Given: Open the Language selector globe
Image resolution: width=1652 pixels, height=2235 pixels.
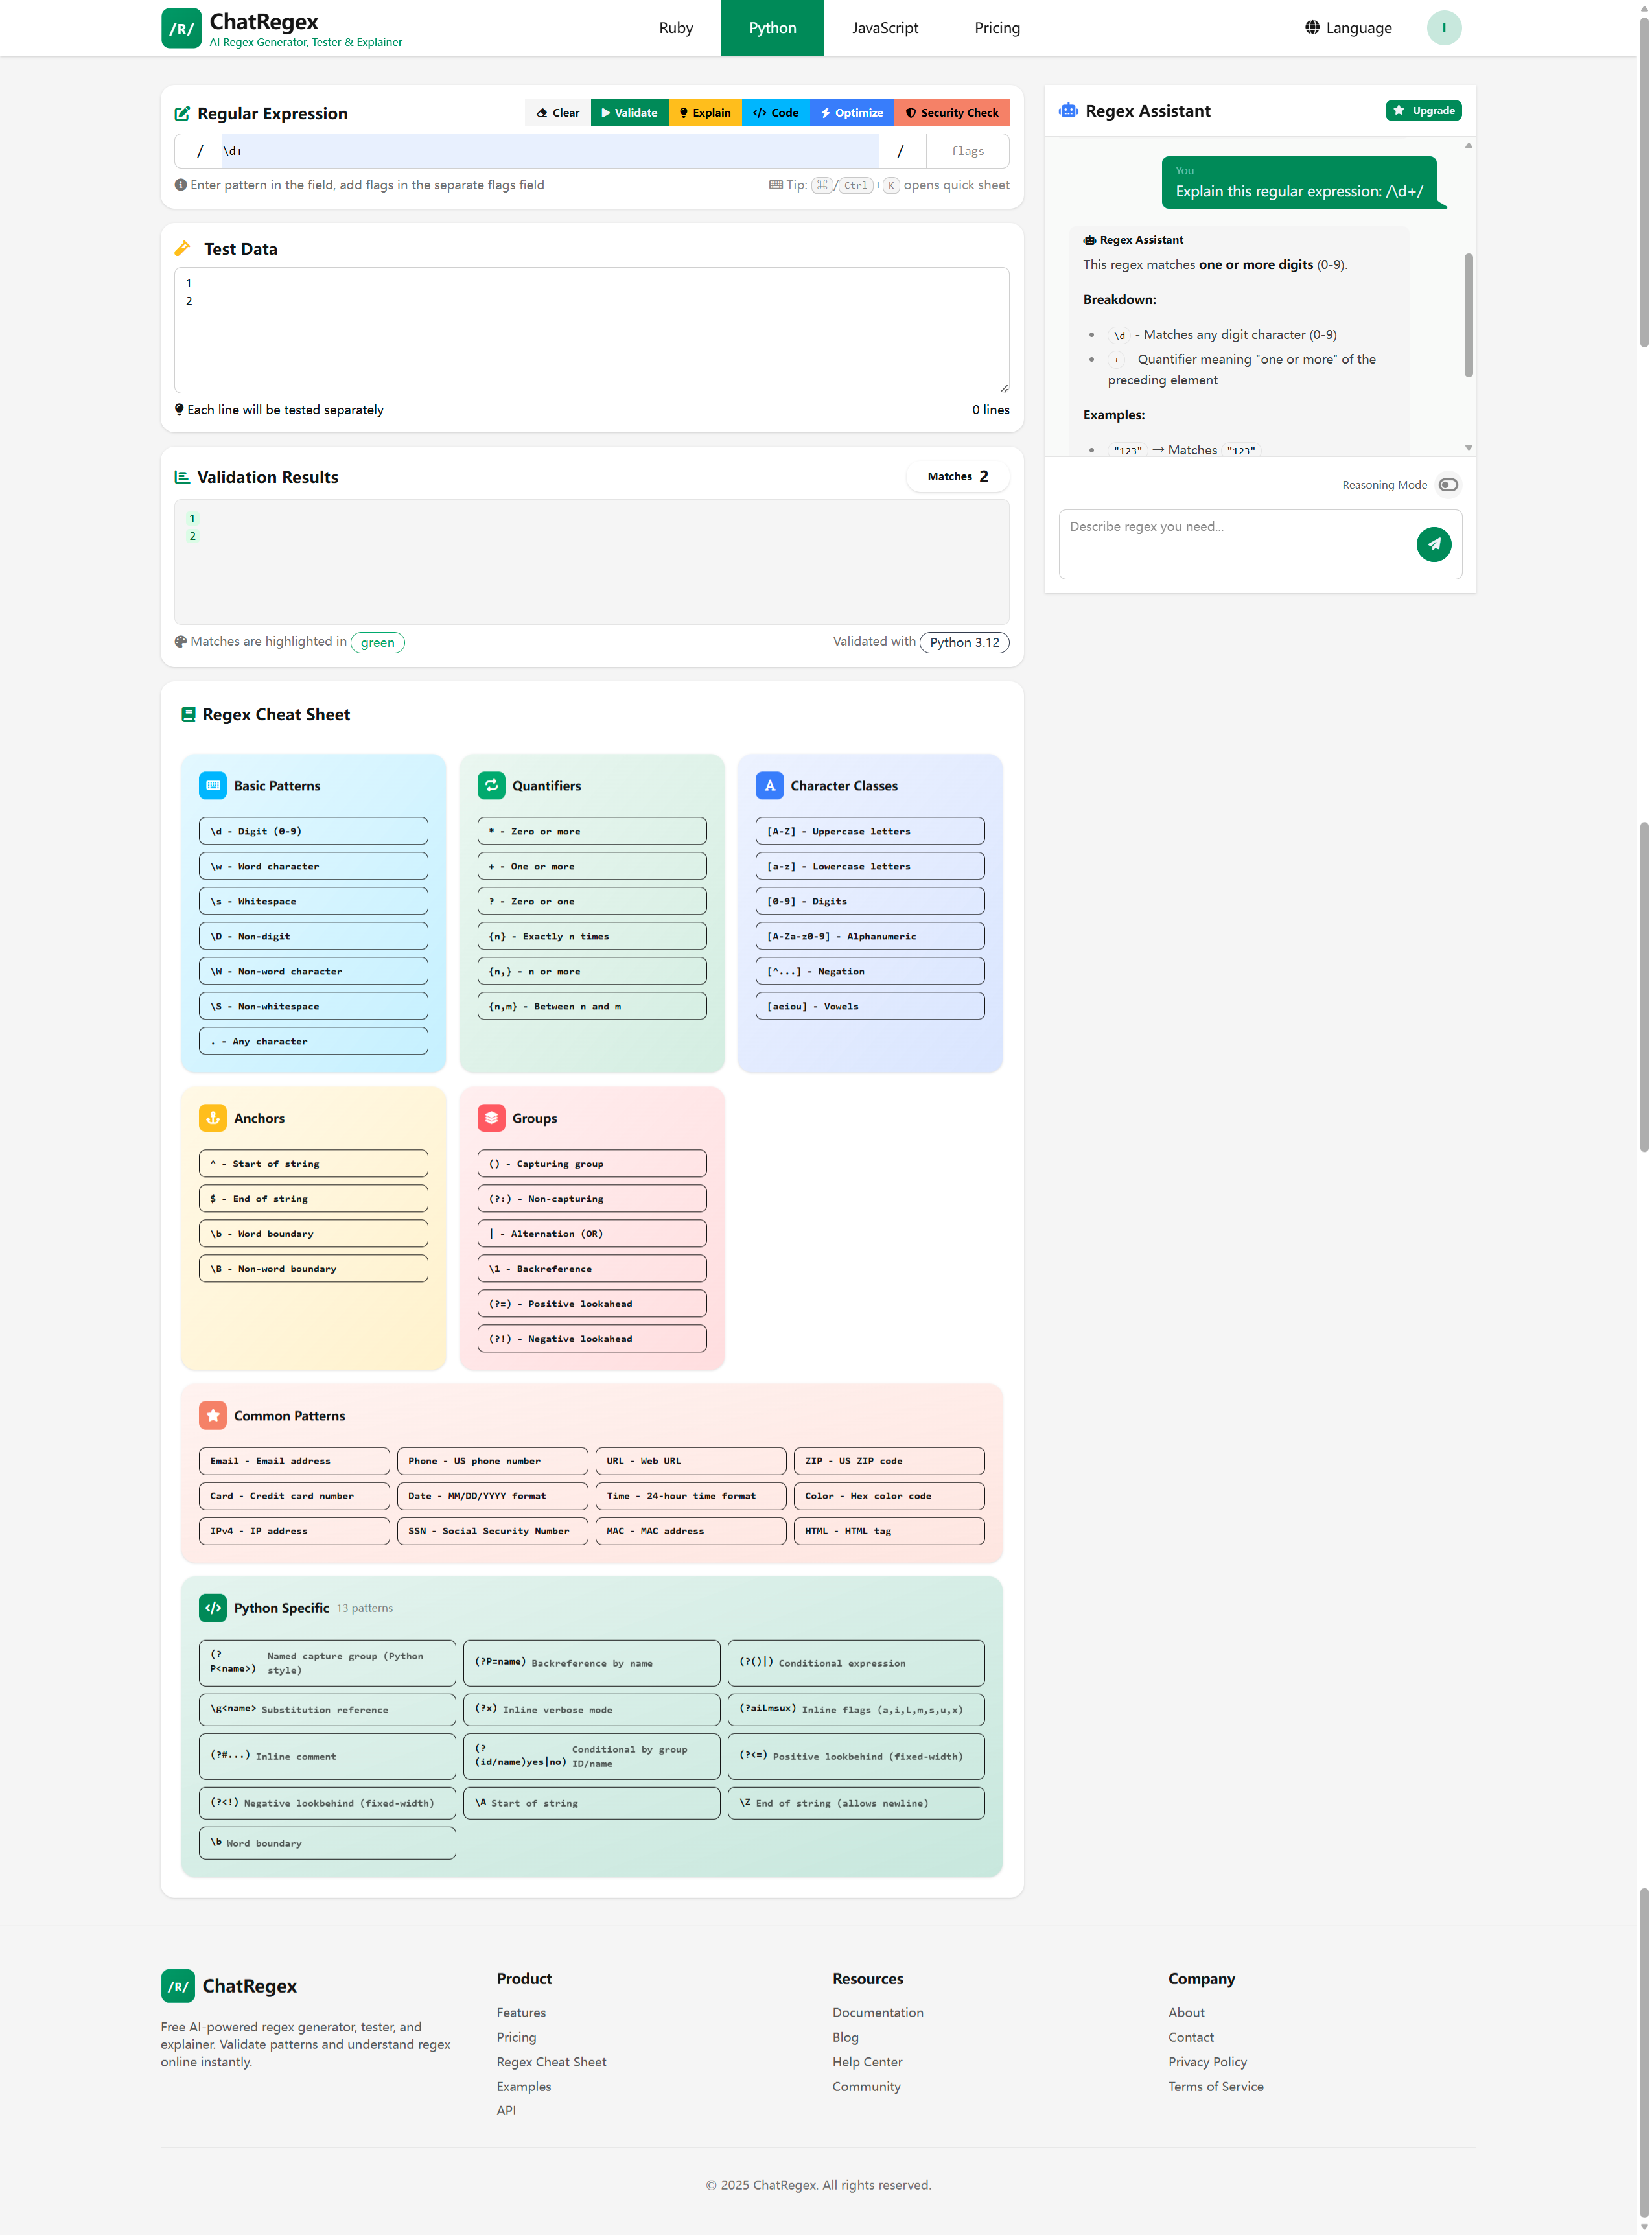Looking at the screenshot, I should pyautogui.click(x=1347, y=27).
